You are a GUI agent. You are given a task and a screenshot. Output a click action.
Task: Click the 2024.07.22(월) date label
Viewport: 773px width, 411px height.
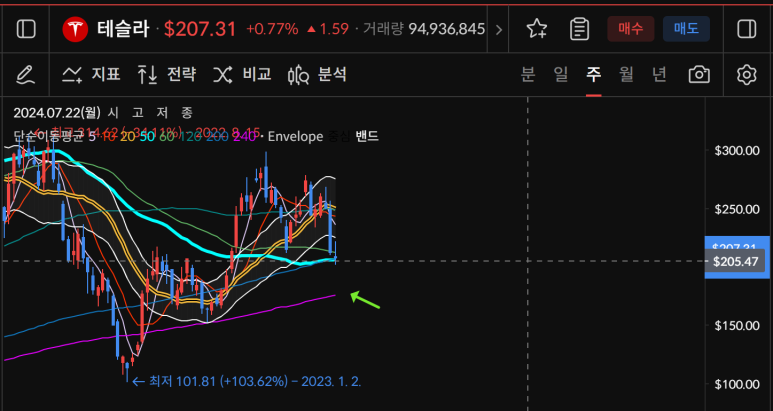57,113
